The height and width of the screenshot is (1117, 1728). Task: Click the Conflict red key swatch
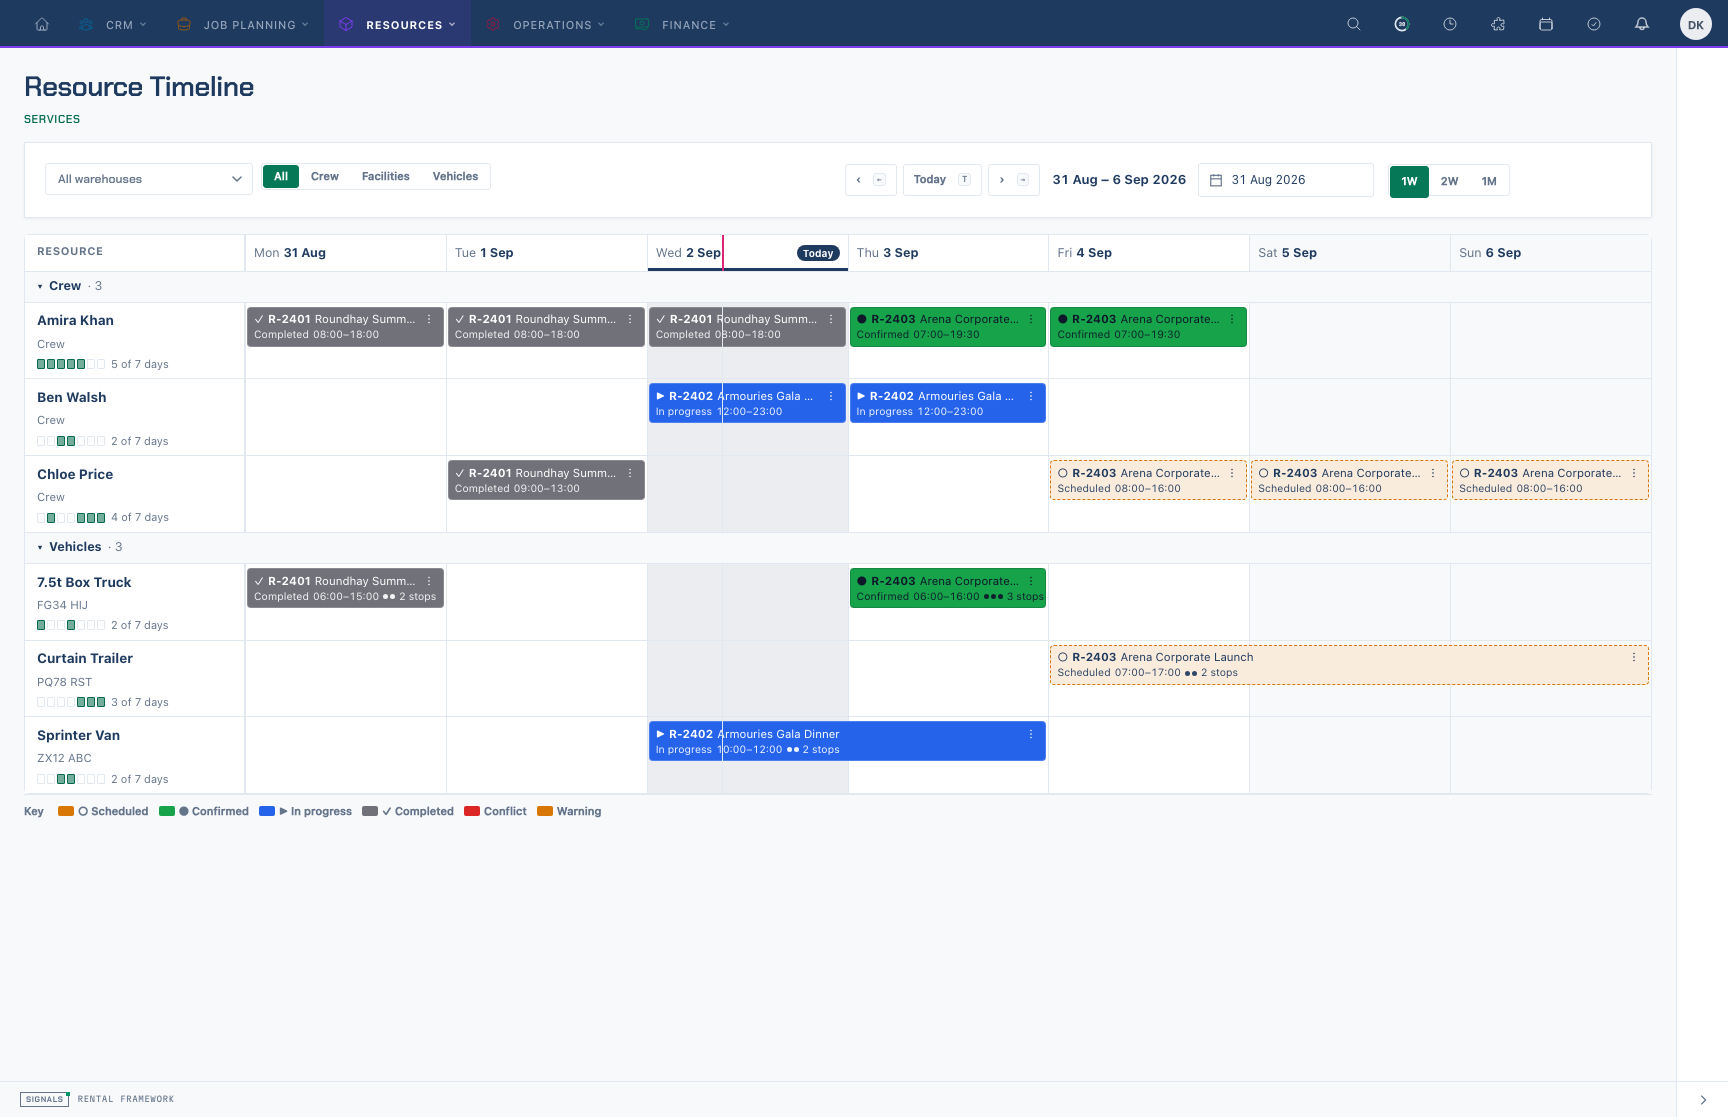coord(472,811)
